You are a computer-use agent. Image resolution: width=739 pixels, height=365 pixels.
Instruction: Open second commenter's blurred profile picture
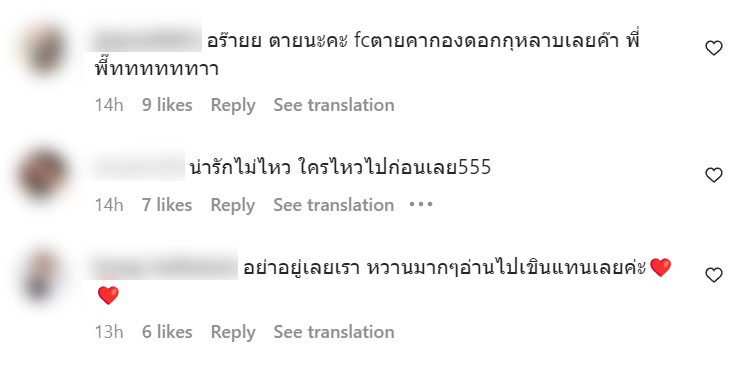click(x=43, y=174)
